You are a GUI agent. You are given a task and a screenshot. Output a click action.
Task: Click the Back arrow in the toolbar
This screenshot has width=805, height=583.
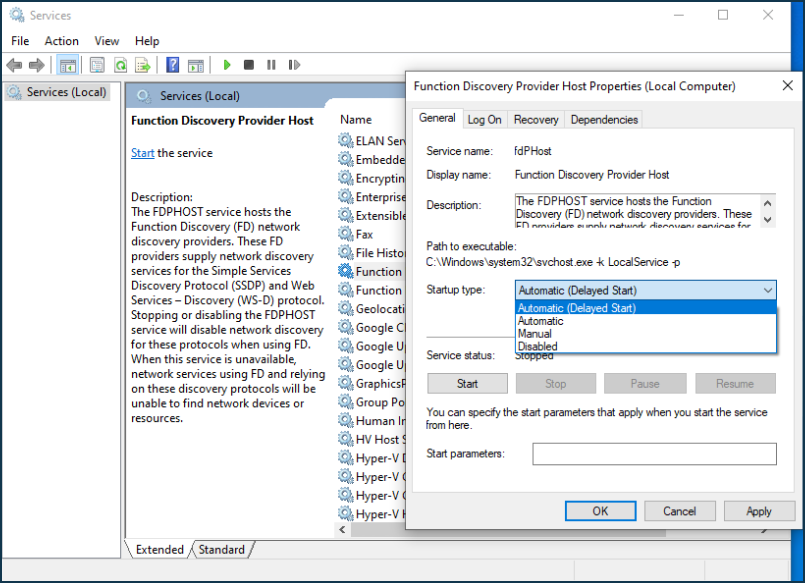[x=14, y=65]
